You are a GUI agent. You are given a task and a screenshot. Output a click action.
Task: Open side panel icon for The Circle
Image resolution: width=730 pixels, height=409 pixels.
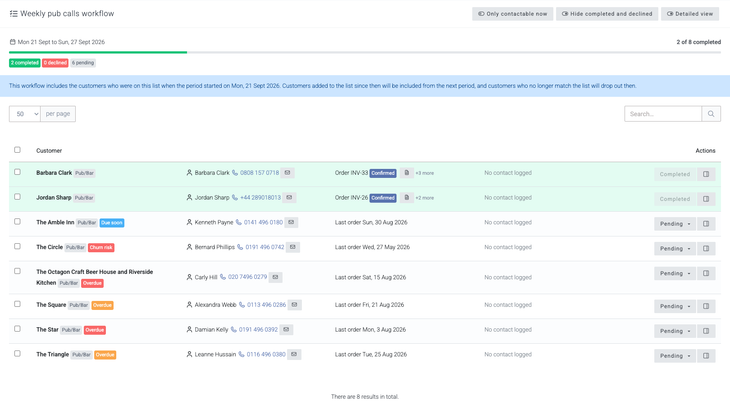pyautogui.click(x=706, y=248)
